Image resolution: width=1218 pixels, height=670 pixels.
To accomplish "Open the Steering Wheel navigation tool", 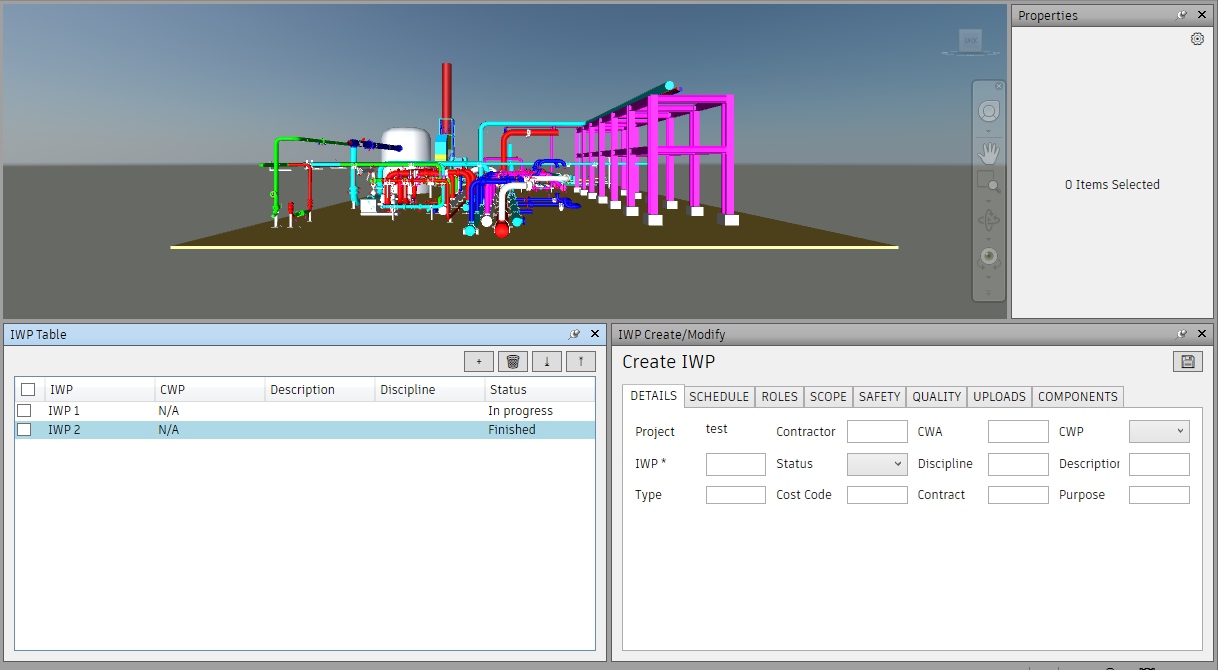I will point(989,110).
